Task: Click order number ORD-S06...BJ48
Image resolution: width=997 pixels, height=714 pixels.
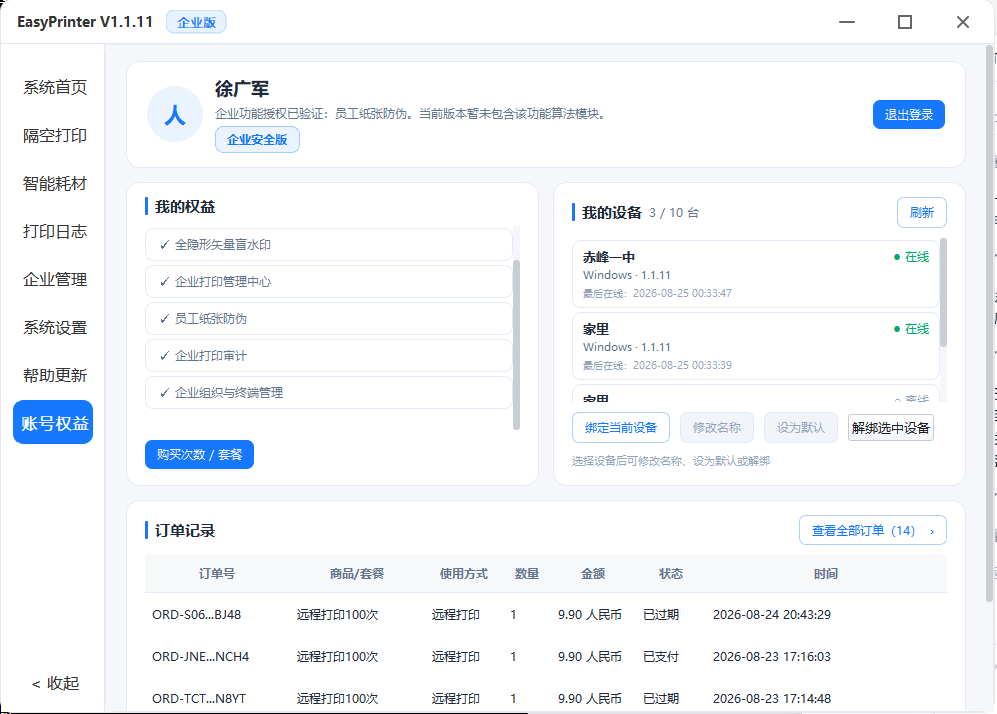Action: click(x=196, y=615)
